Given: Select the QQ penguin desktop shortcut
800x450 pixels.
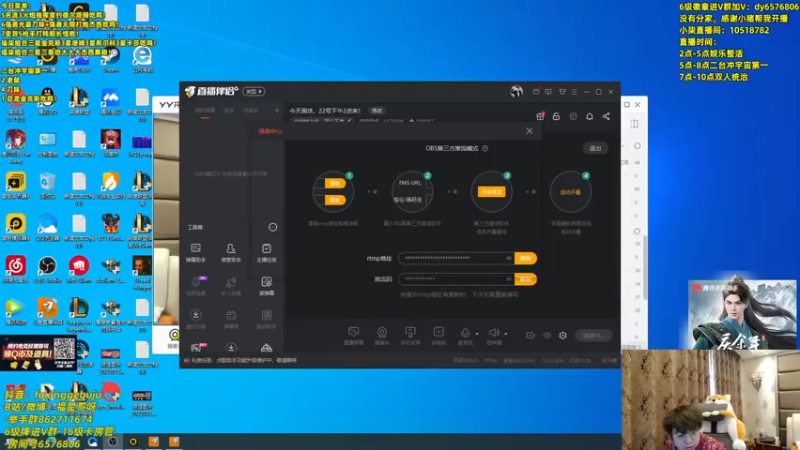Looking at the screenshot, I should coord(47,101).
